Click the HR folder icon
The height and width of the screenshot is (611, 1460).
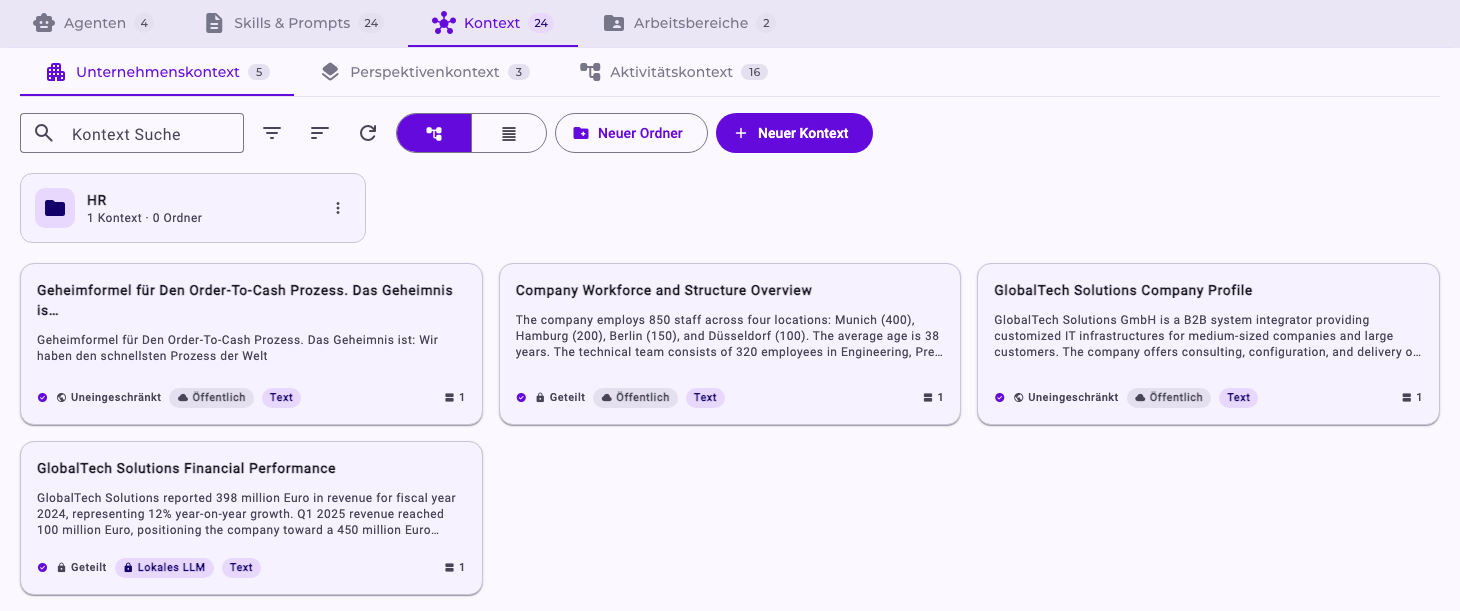55,208
